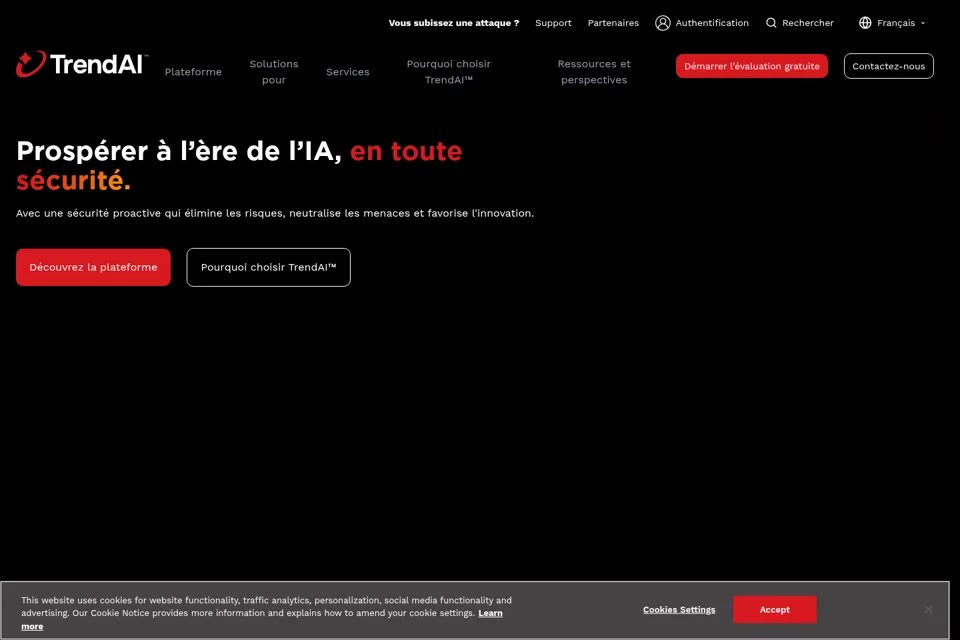Expand the Français language dropdown arrow
This screenshot has height=640, width=960.
[923, 23]
